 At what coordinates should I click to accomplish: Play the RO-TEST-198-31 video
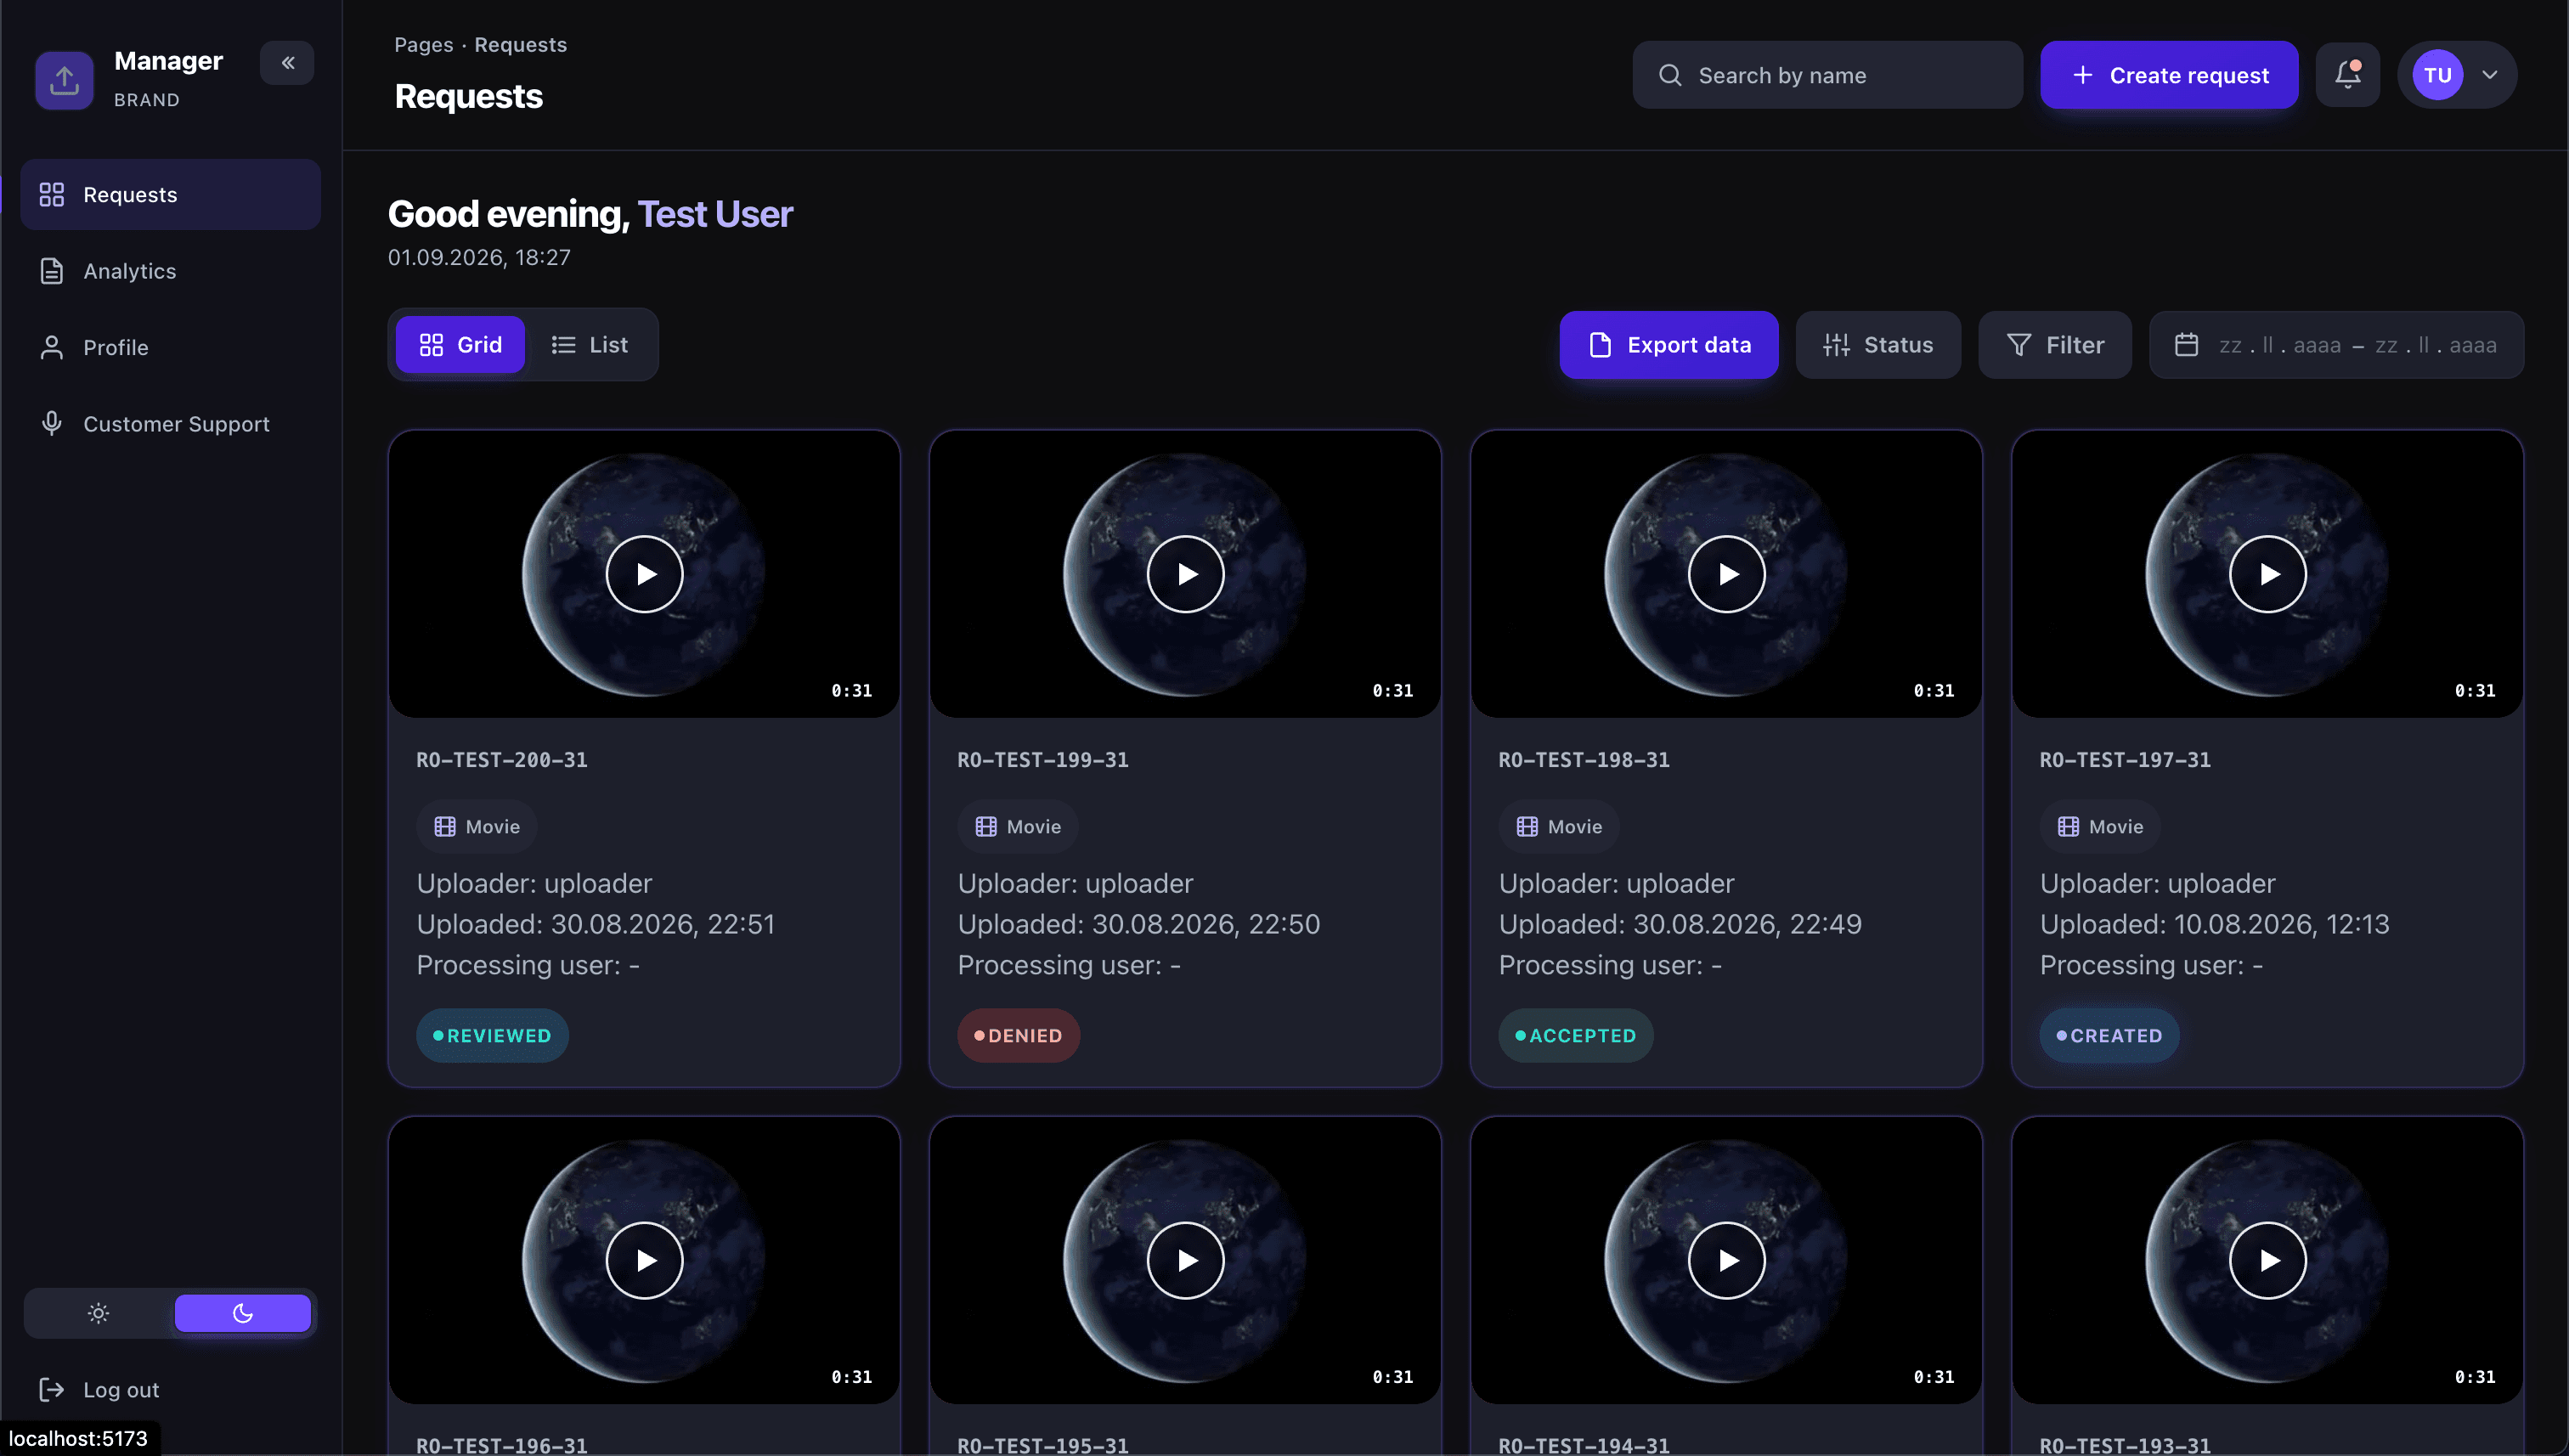click(1727, 574)
